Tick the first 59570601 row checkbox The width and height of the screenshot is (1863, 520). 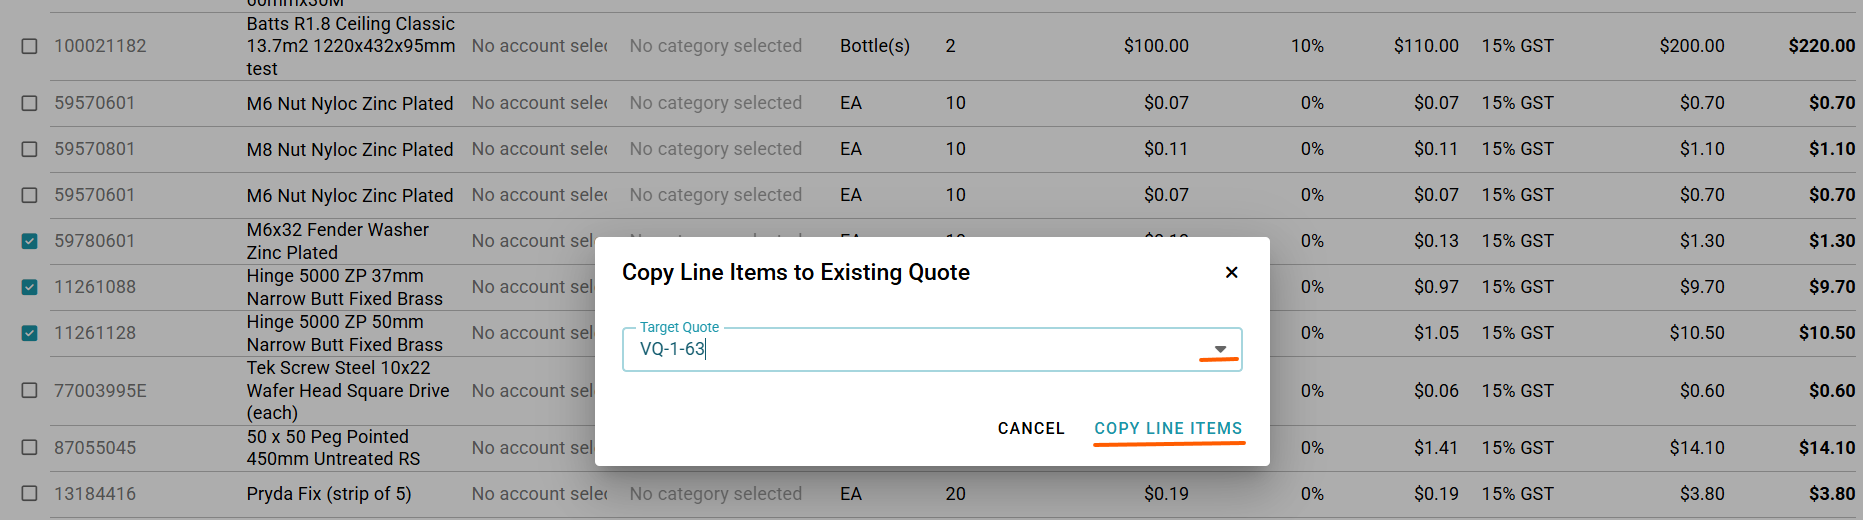(x=30, y=103)
